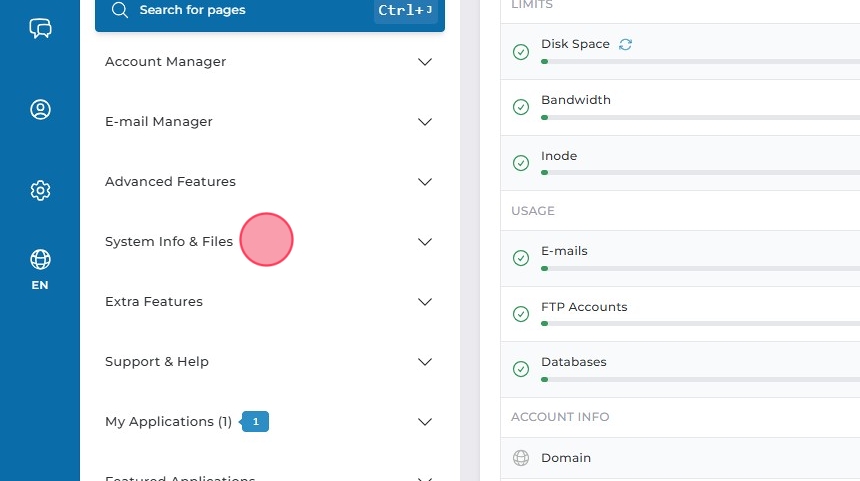
Task: Open the chat messages icon in sidebar
Action: click(40, 28)
